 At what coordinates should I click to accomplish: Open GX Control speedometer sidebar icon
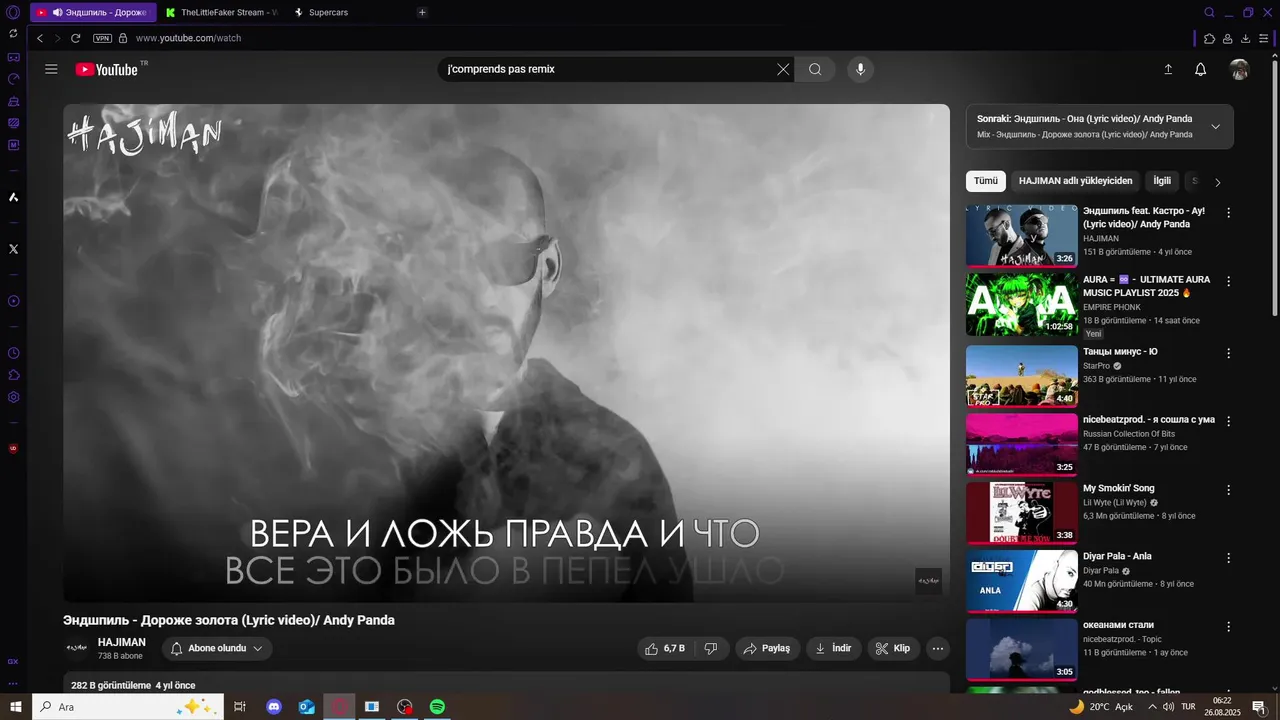click(x=13, y=79)
